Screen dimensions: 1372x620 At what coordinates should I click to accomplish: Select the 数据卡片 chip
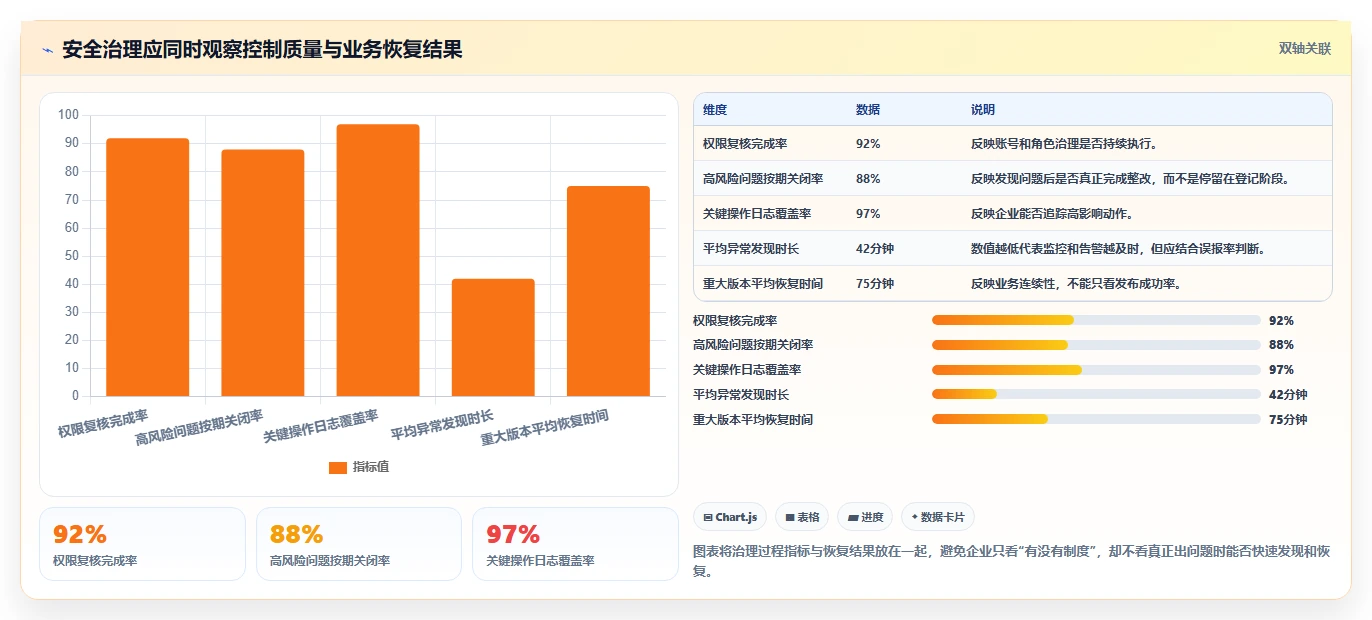938,517
